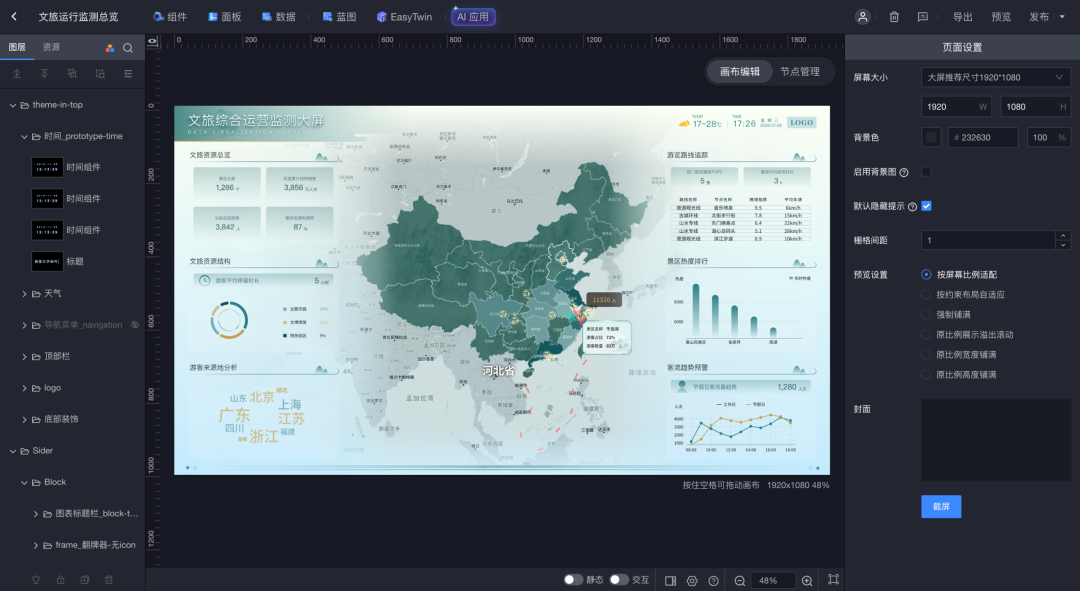Duplicate the layer with the copy icon
1080x591 pixels.
(85, 580)
